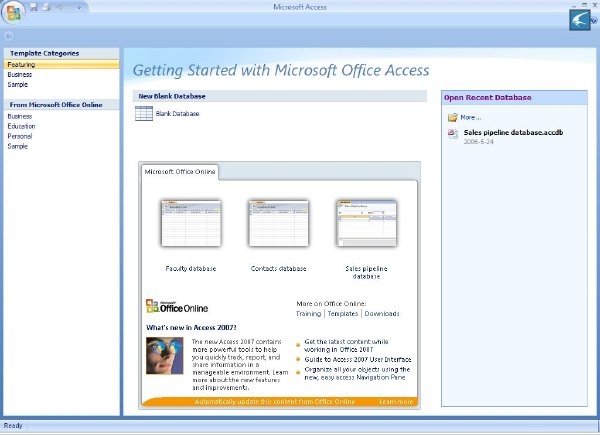Click the Office Online logo
Screen dimensions: 600x435
[x=177, y=306]
